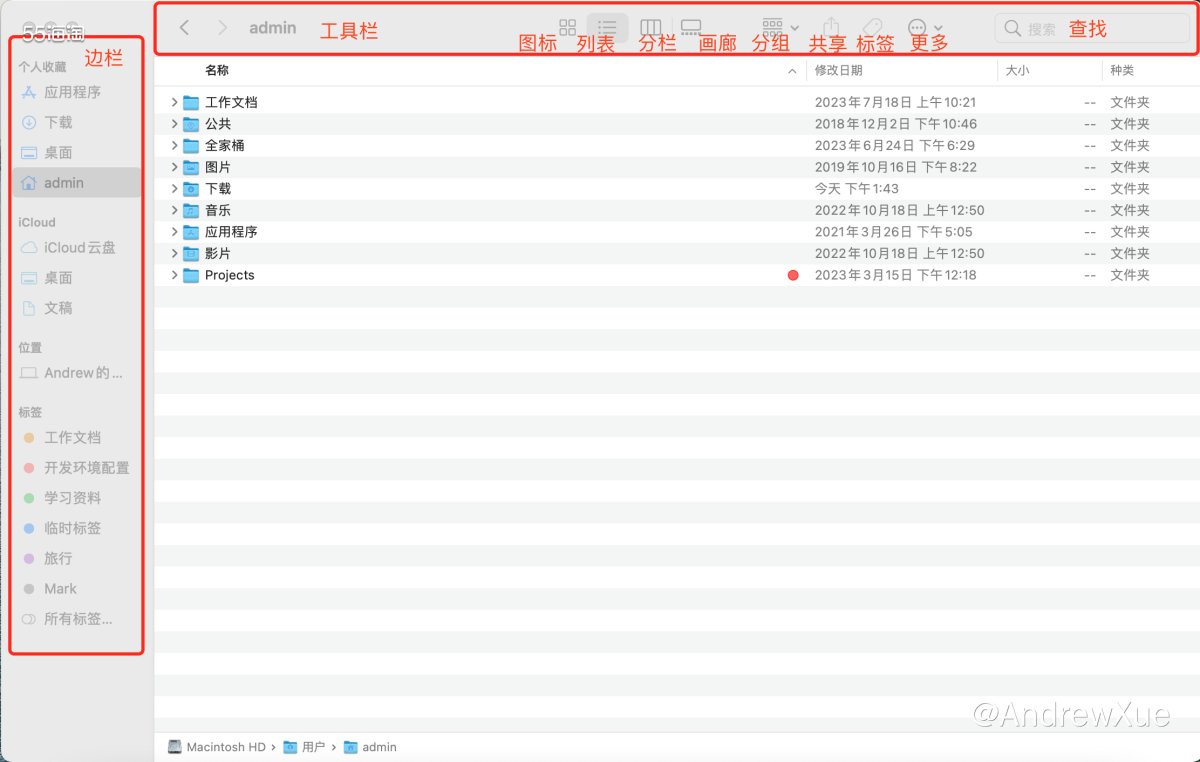Expand the 应用程序 folder row in list
This screenshot has width=1200, height=762.
[x=174, y=231]
